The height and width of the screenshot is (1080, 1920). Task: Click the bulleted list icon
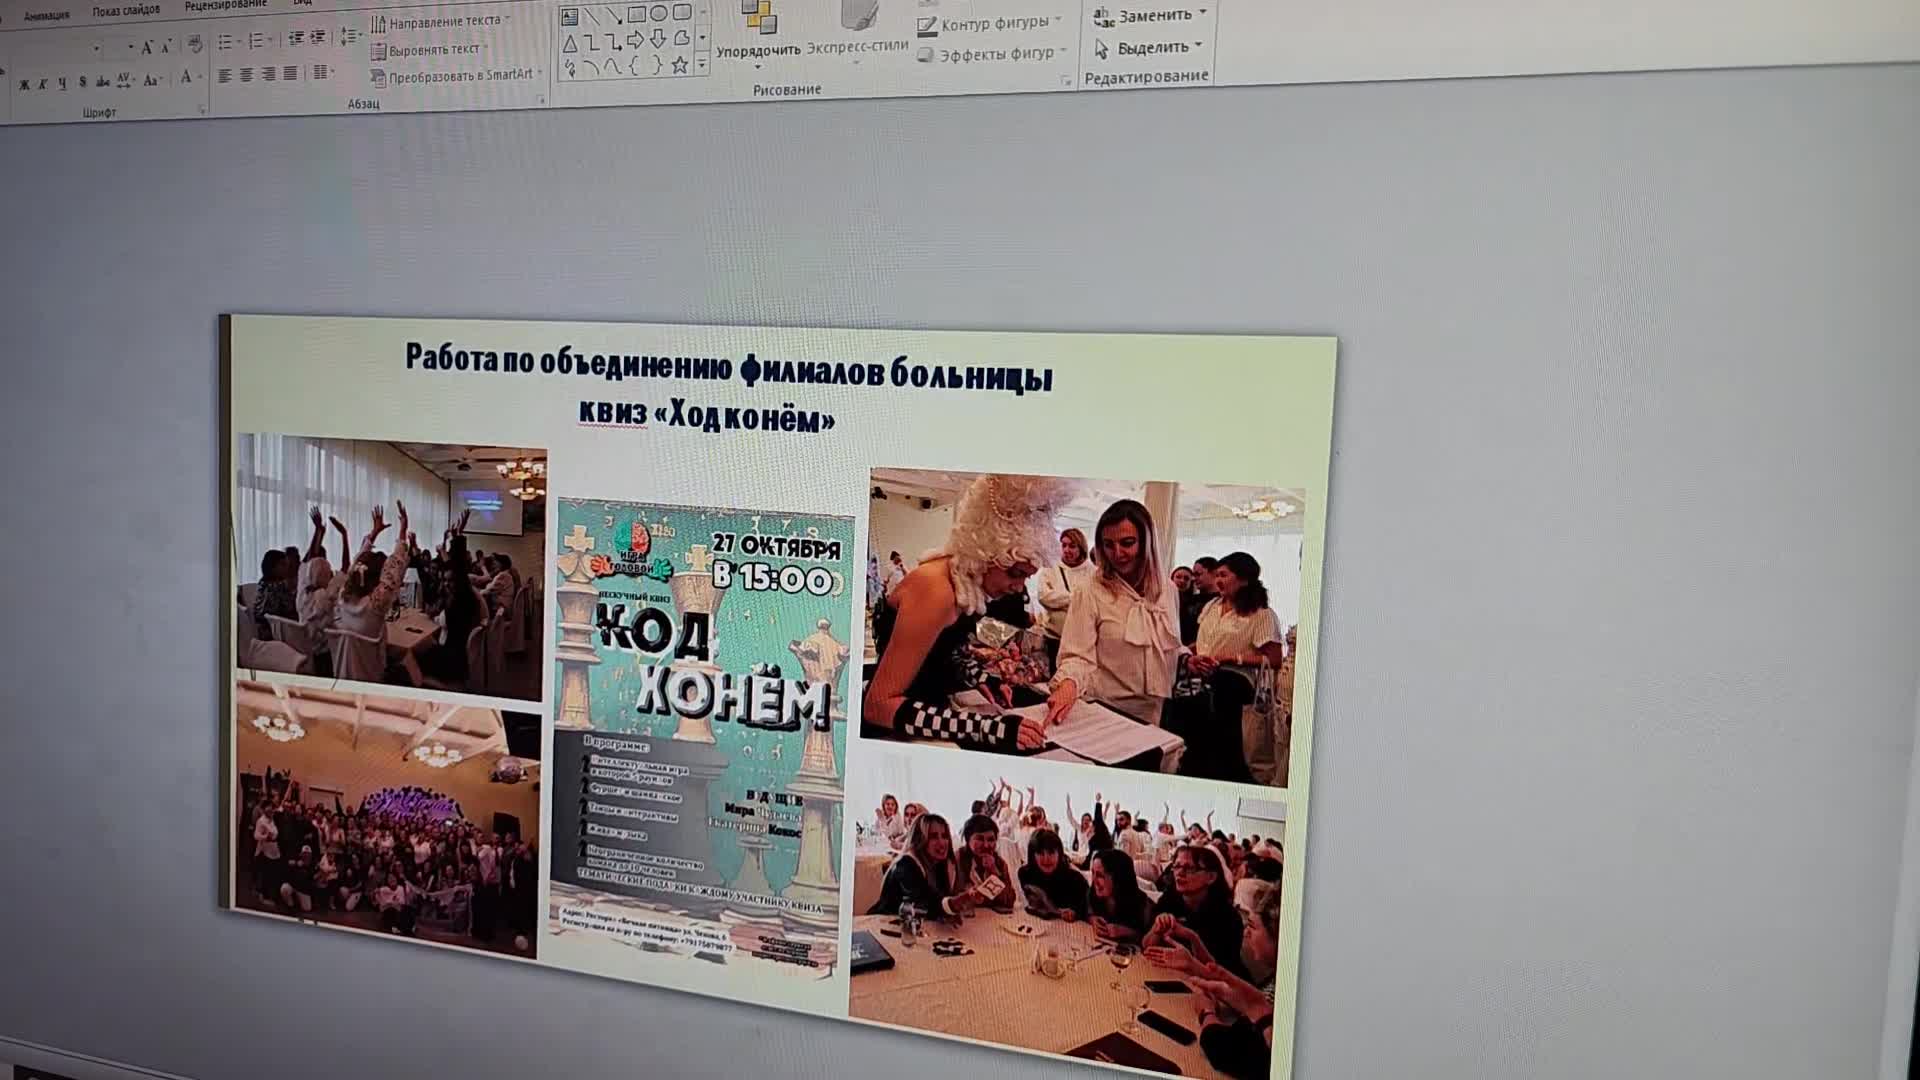coord(225,42)
